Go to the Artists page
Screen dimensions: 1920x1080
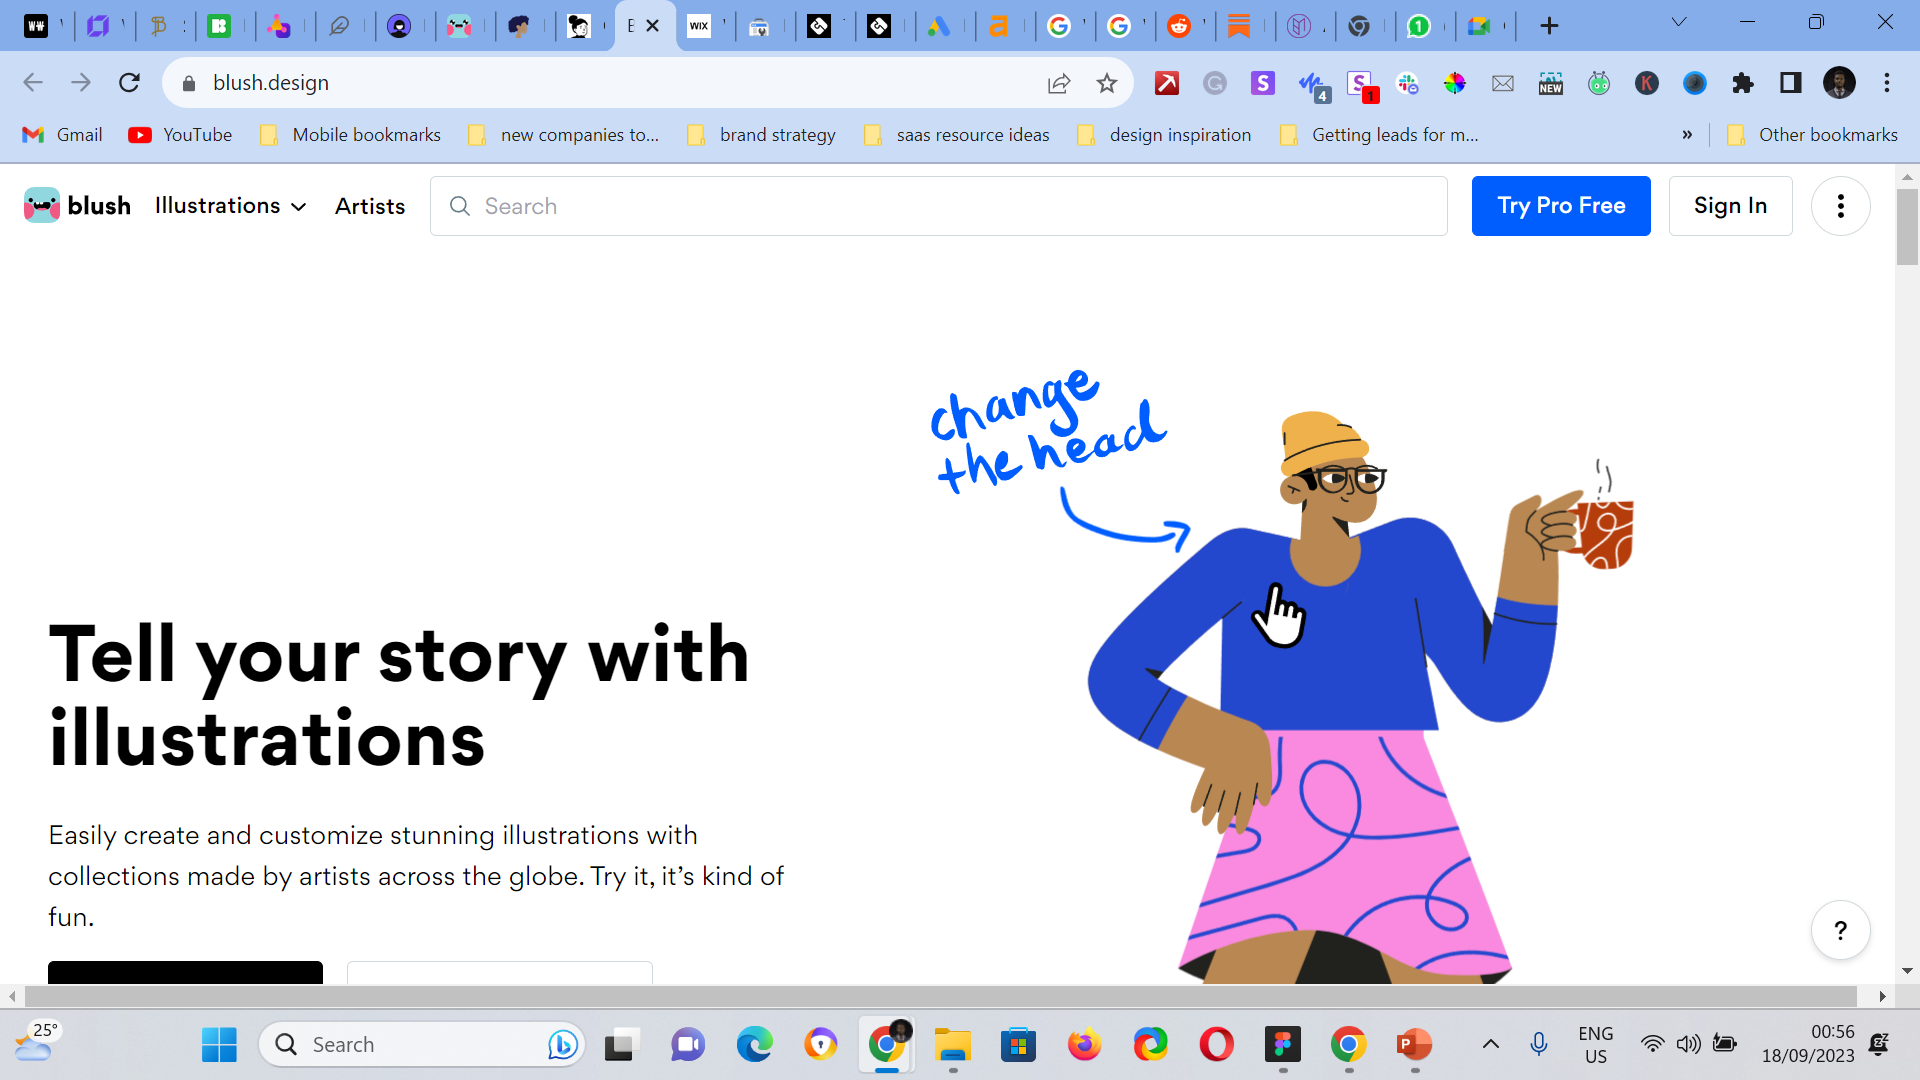370,206
